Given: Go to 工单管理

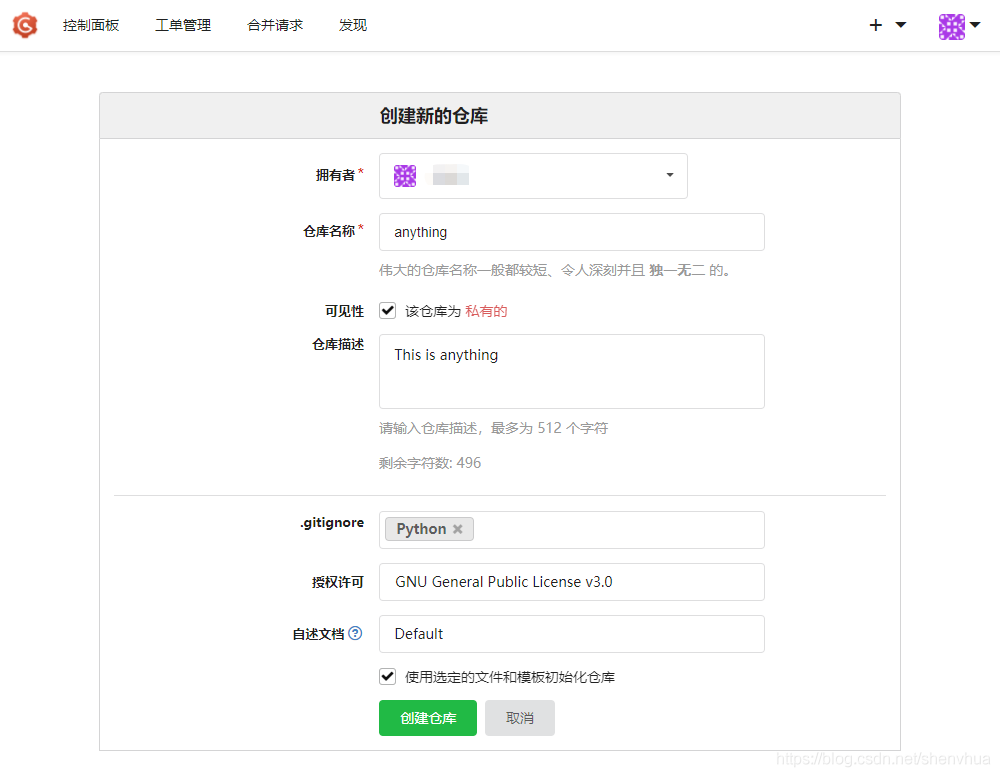Looking at the screenshot, I should pyautogui.click(x=183, y=26).
